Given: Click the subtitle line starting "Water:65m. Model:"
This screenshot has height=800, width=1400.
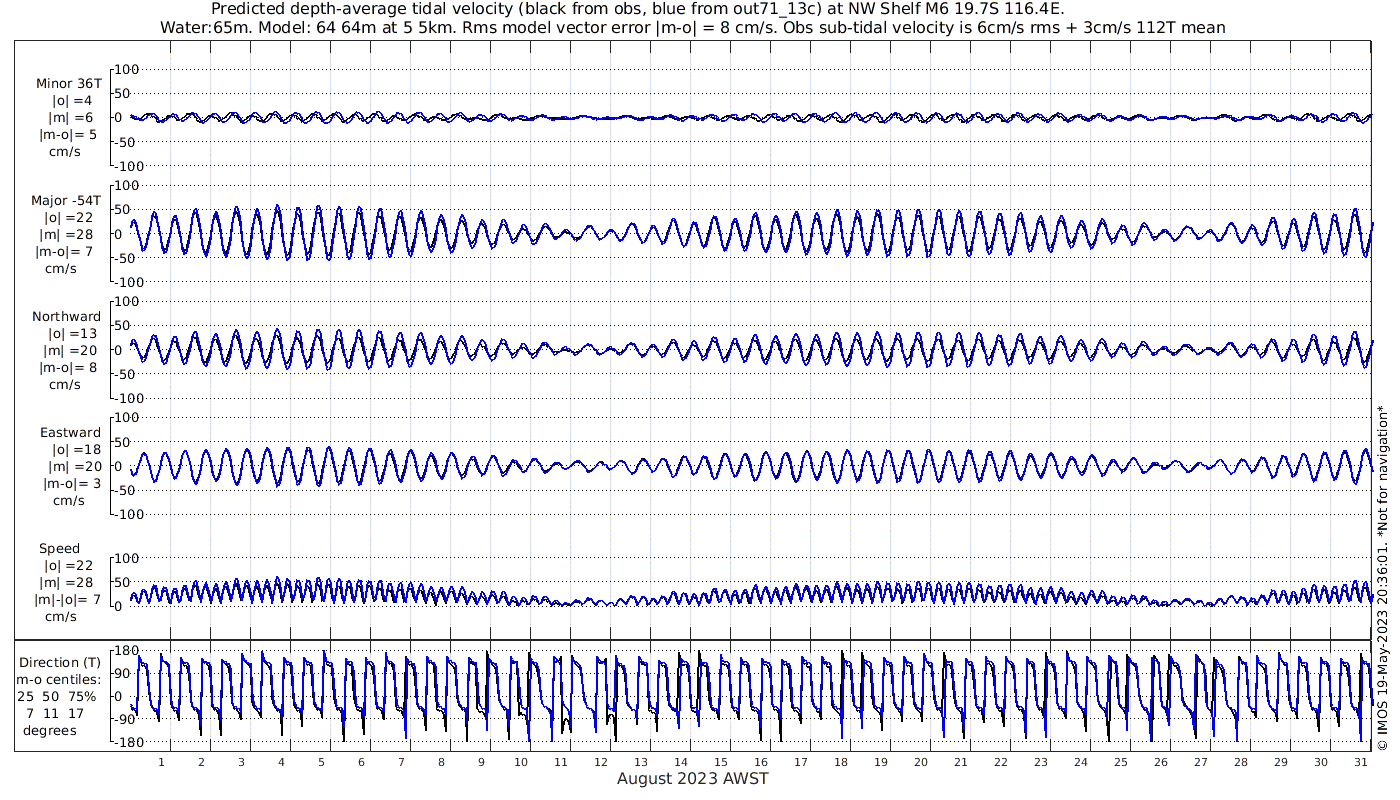Looking at the screenshot, I should point(693,28).
